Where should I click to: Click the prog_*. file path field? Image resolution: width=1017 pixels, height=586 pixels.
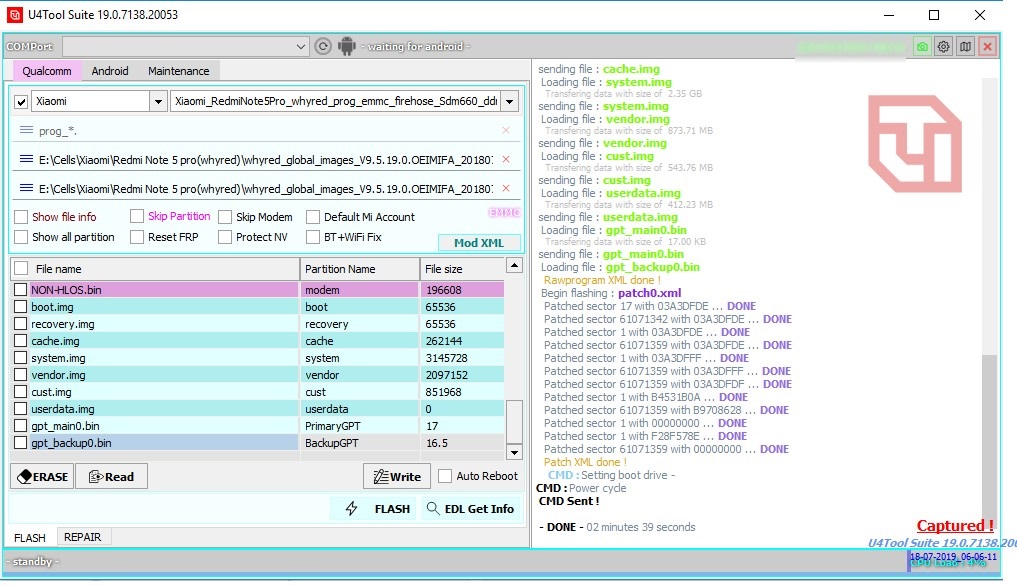[266, 130]
